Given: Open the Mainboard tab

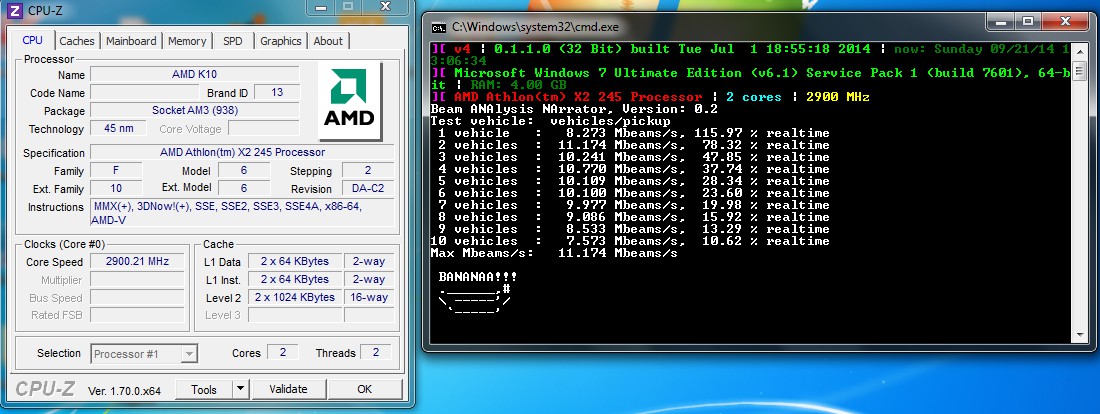Looking at the screenshot, I should pos(131,41).
